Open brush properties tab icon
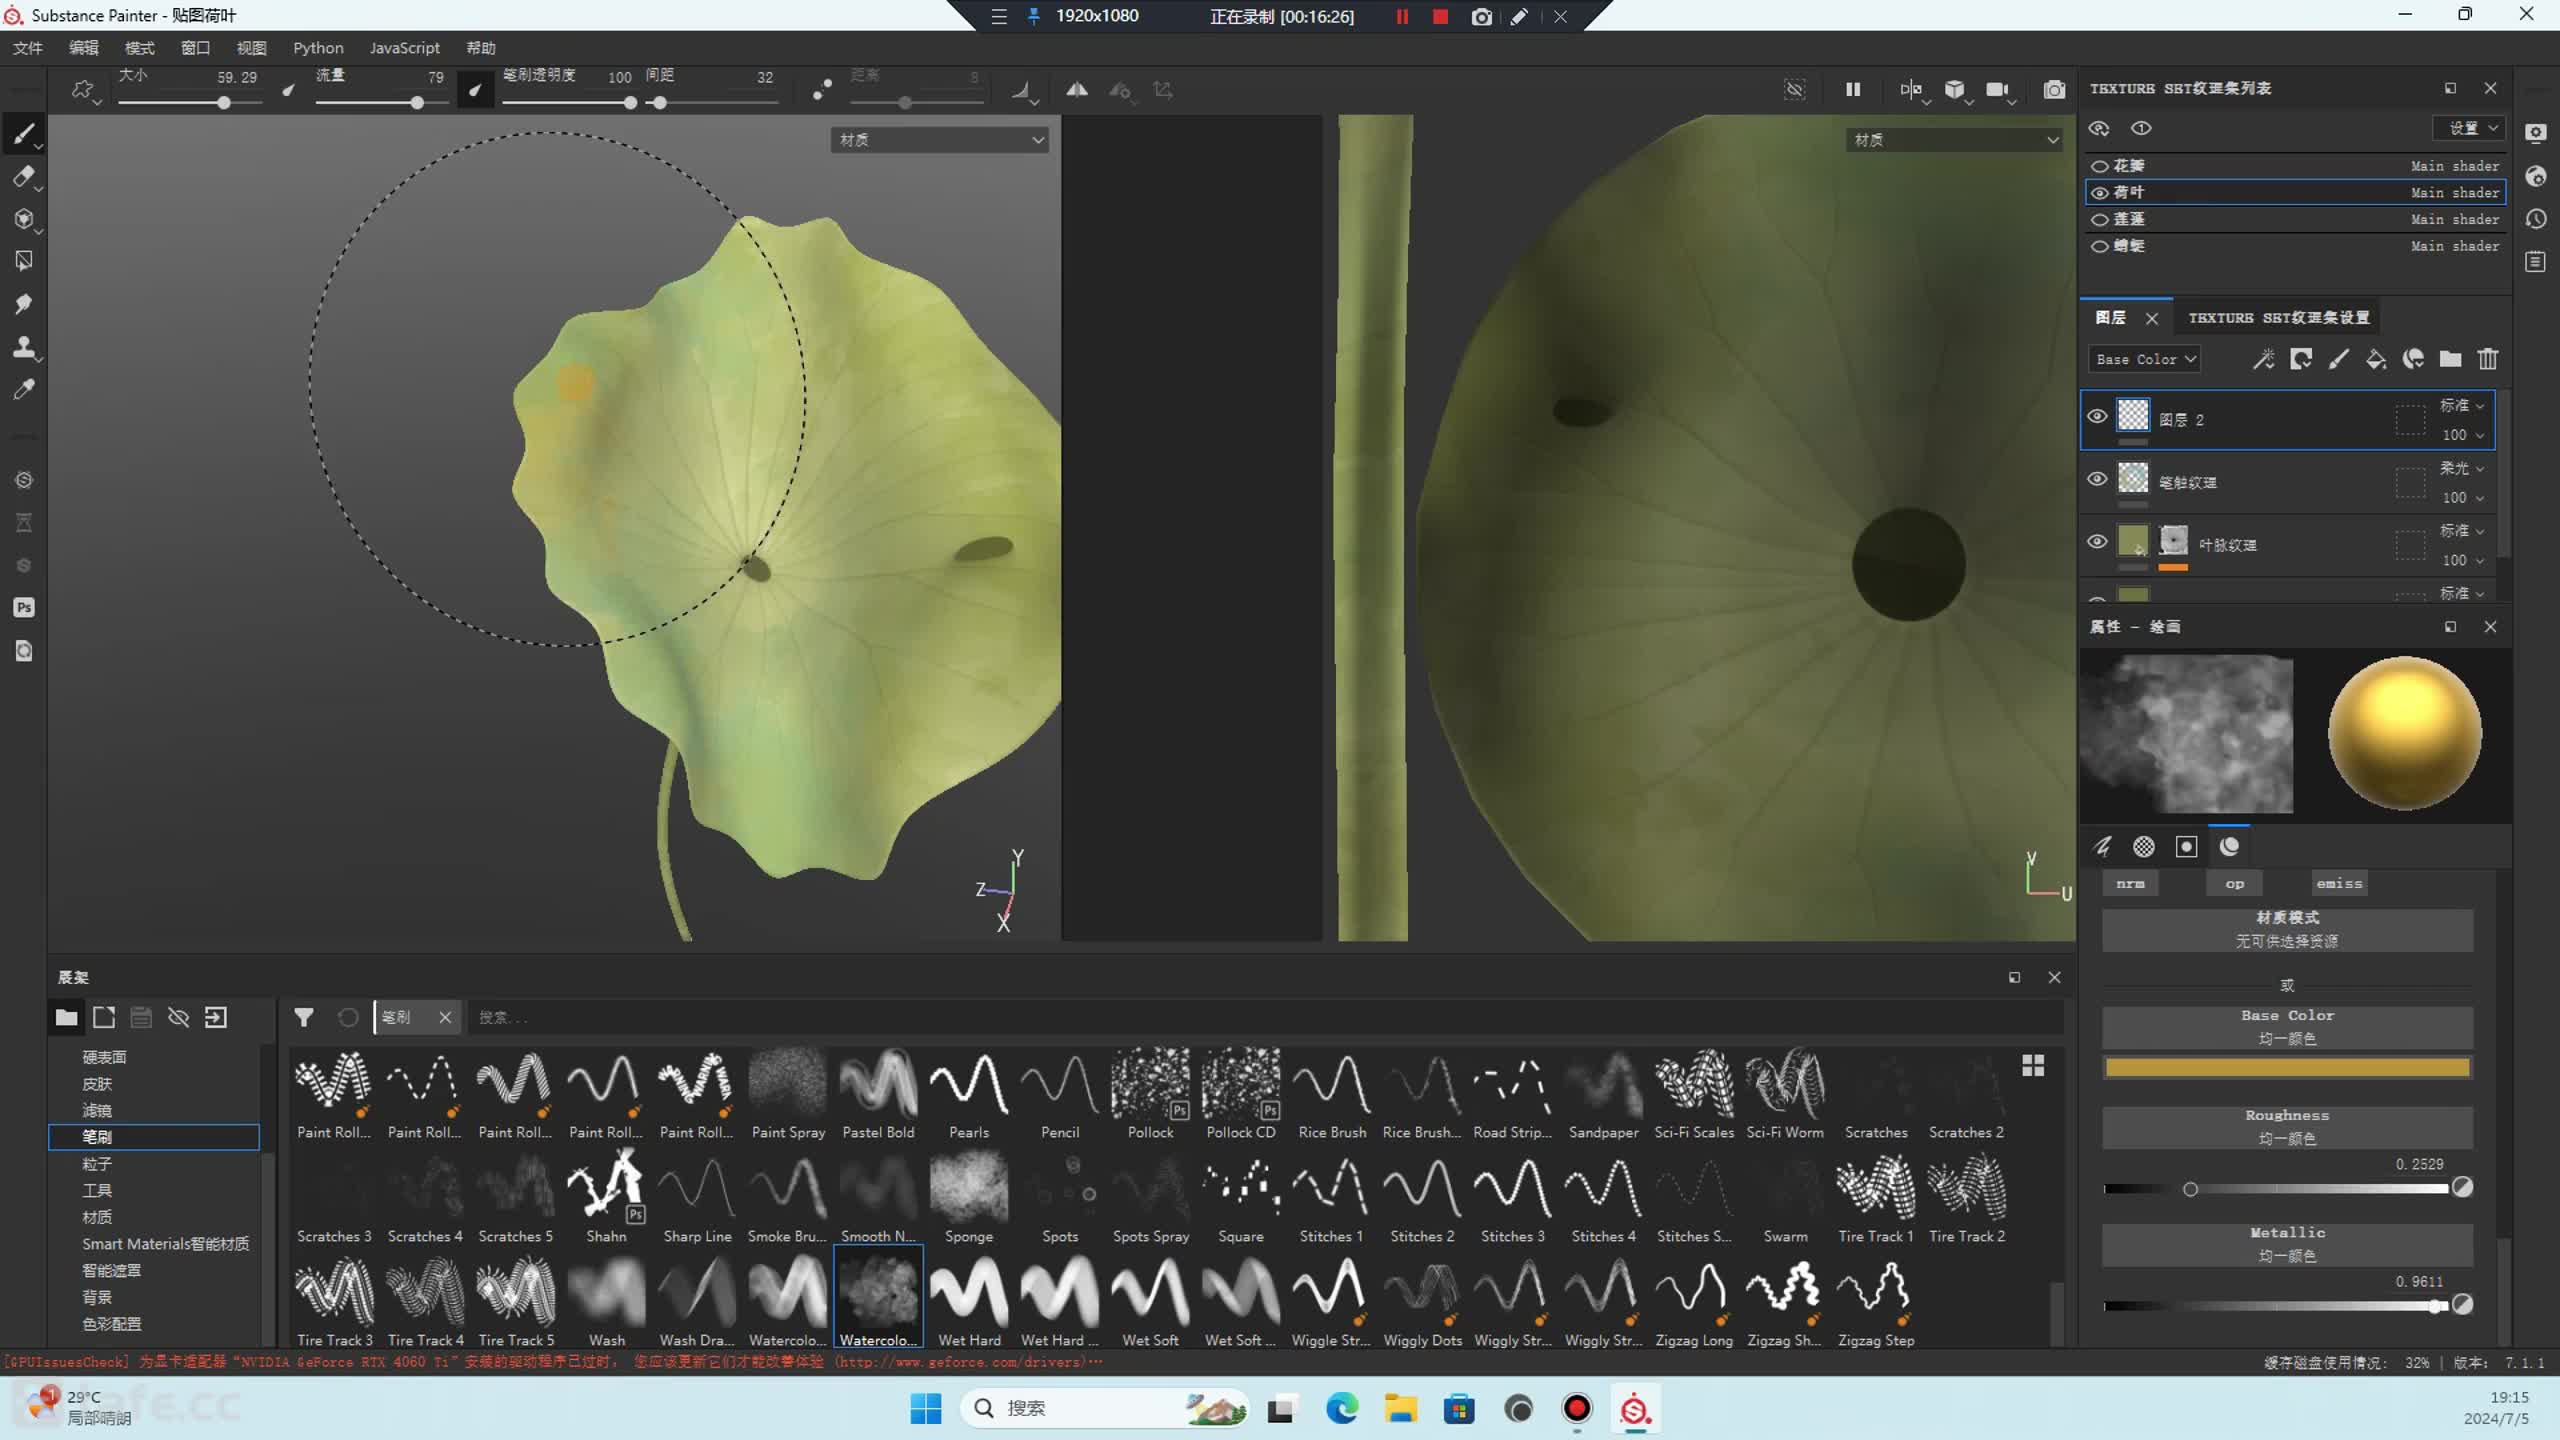The height and width of the screenshot is (1440, 2560). click(x=2102, y=847)
